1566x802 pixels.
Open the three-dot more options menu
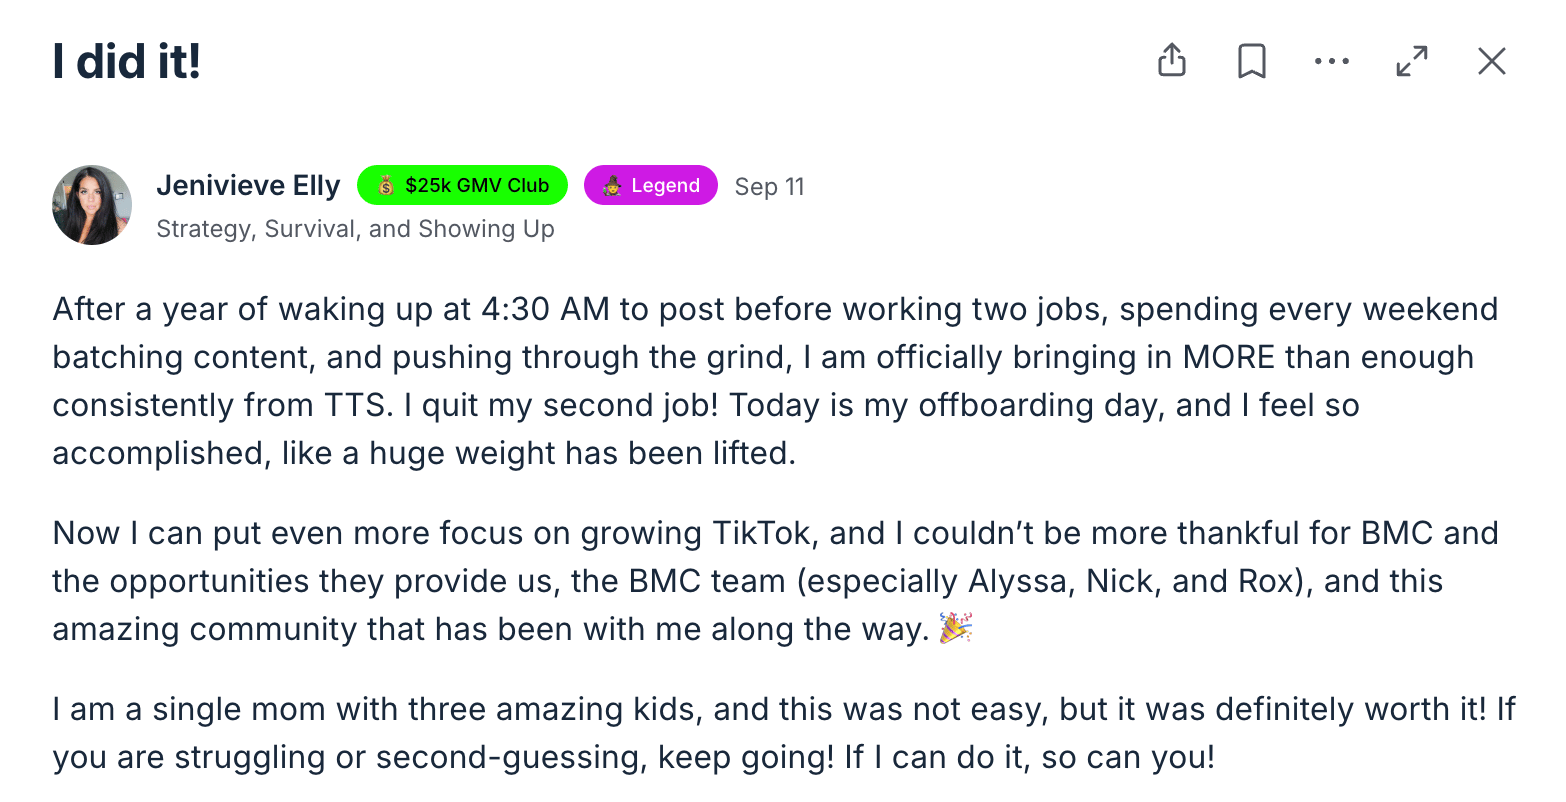(x=1331, y=61)
